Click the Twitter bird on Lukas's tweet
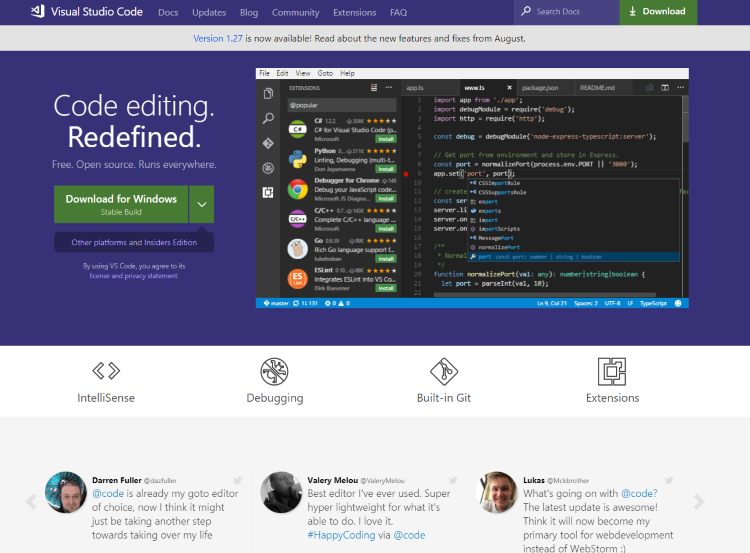Screen dimensions: 750x553 669,480
